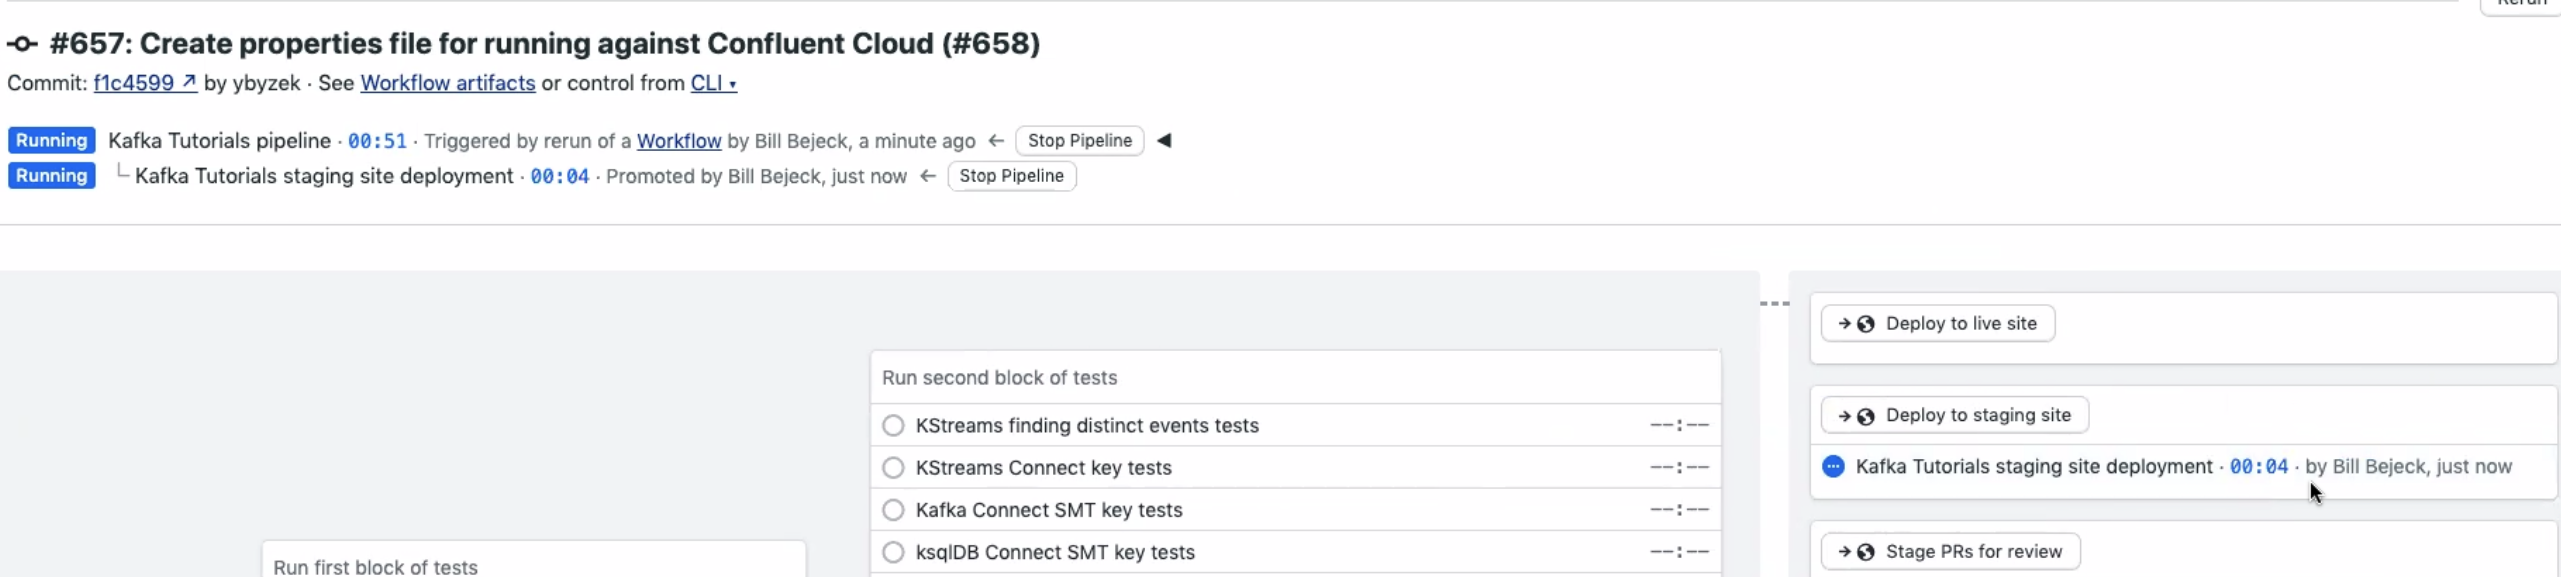The image size is (2561, 577).
Task: Click the Running badge of Kafka Tutorials pipeline
Action: (x=51, y=141)
